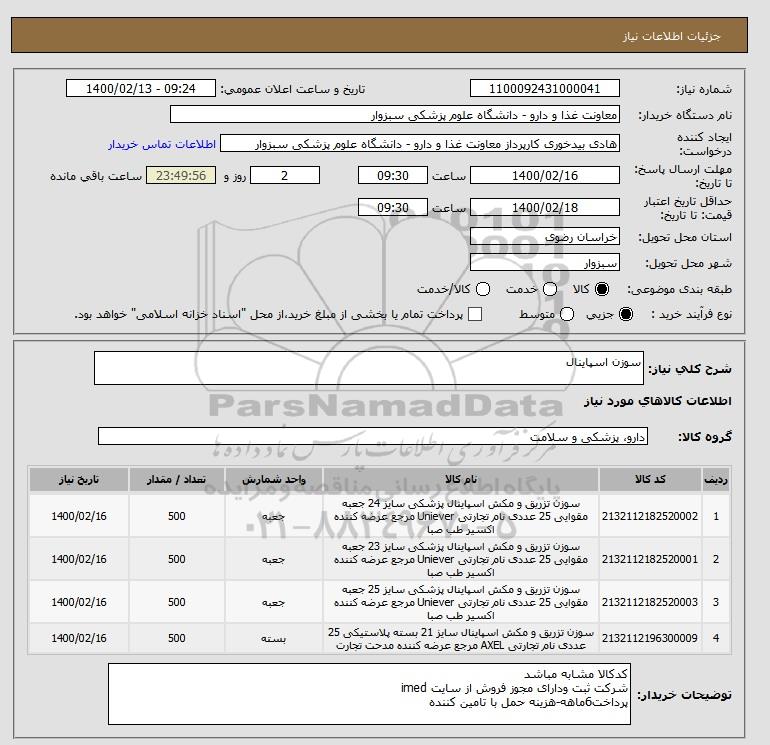Click the size 23 spinal needle item name

pos(461,559)
